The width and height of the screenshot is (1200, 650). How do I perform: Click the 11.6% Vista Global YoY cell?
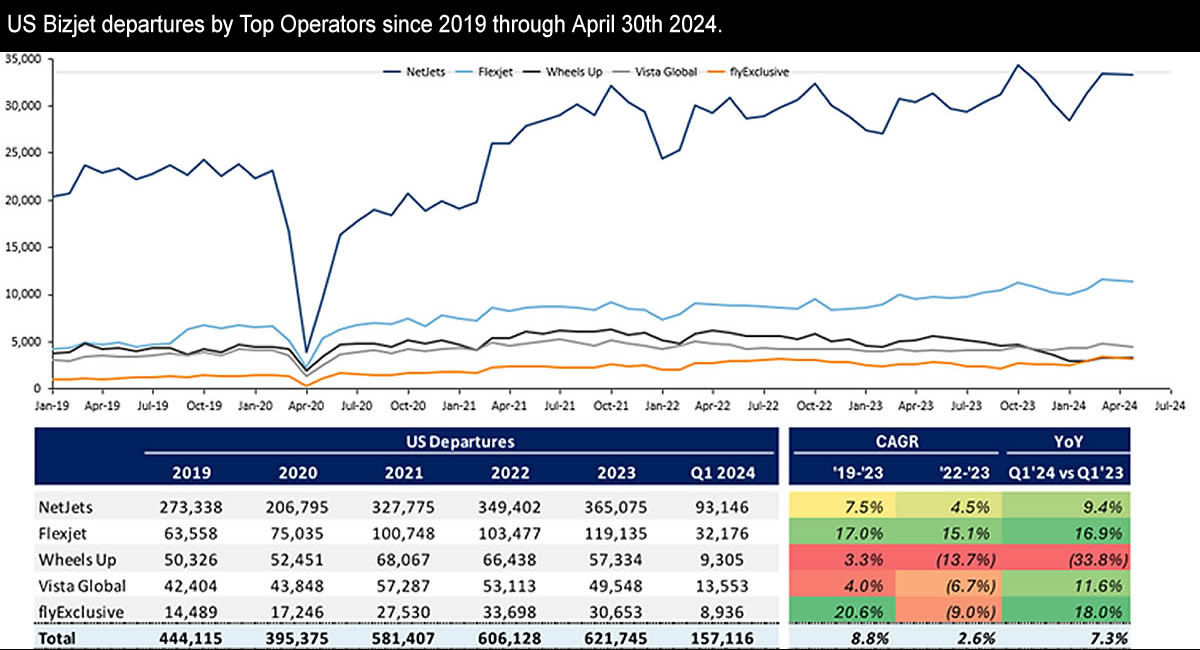click(x=1067, y=583)
